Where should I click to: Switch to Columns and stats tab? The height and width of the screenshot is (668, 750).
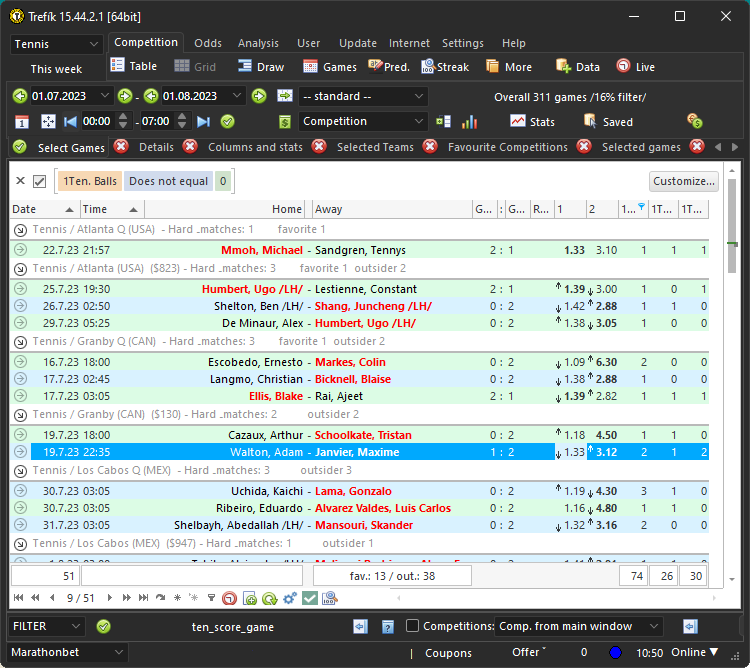coord(254,147)
